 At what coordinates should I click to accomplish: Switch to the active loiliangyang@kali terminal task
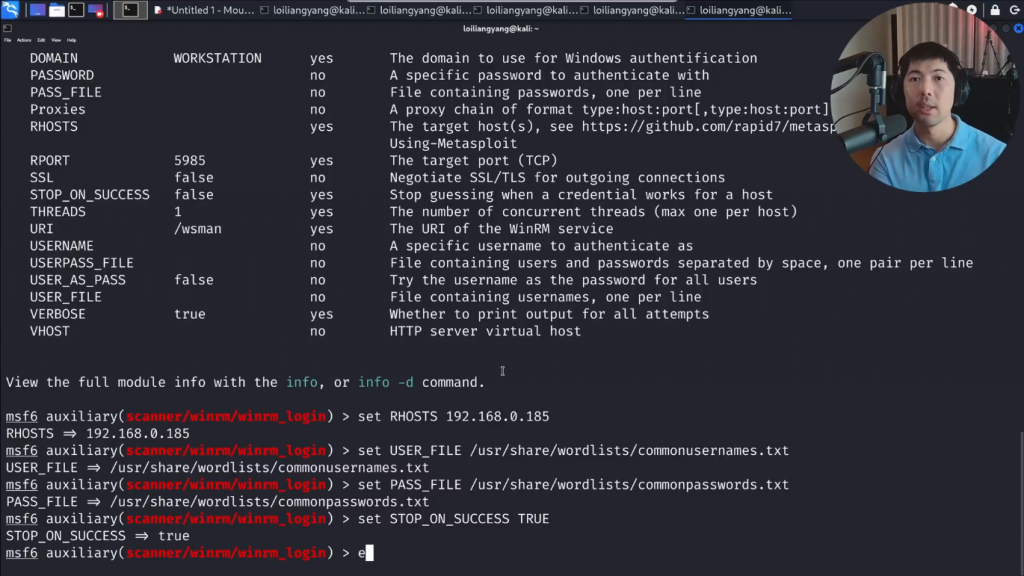(740, 11)
